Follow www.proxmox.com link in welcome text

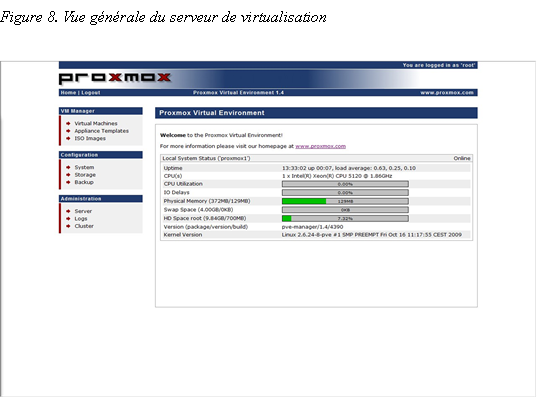point(321,146)
